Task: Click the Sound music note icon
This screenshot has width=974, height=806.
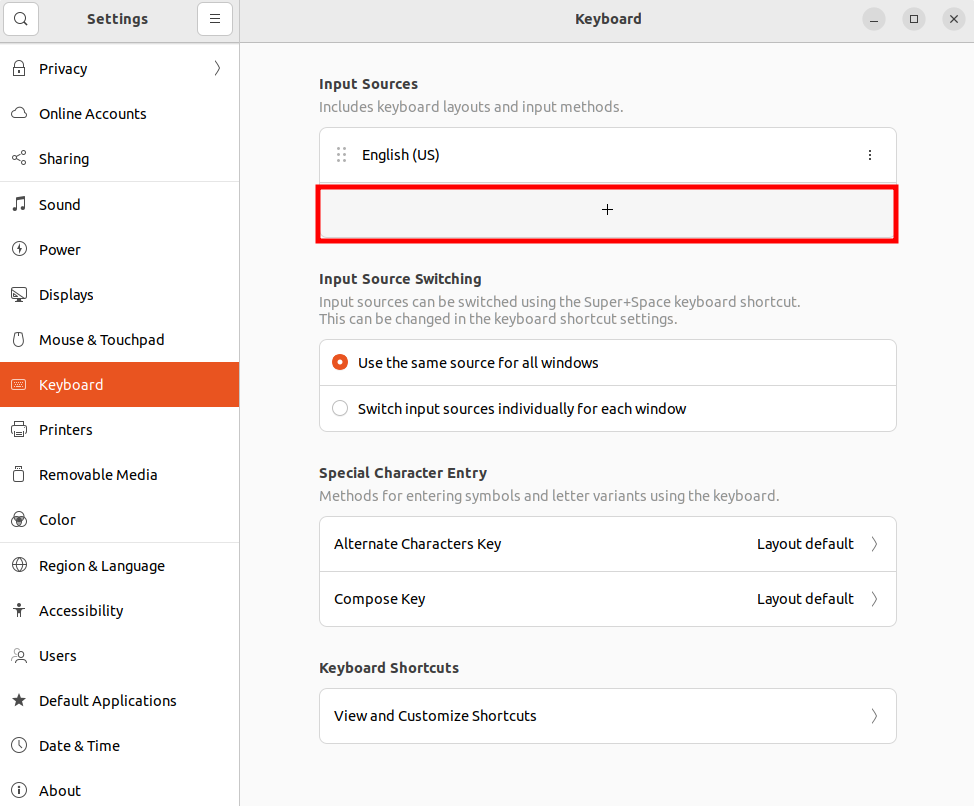Action: coord(19,204)
